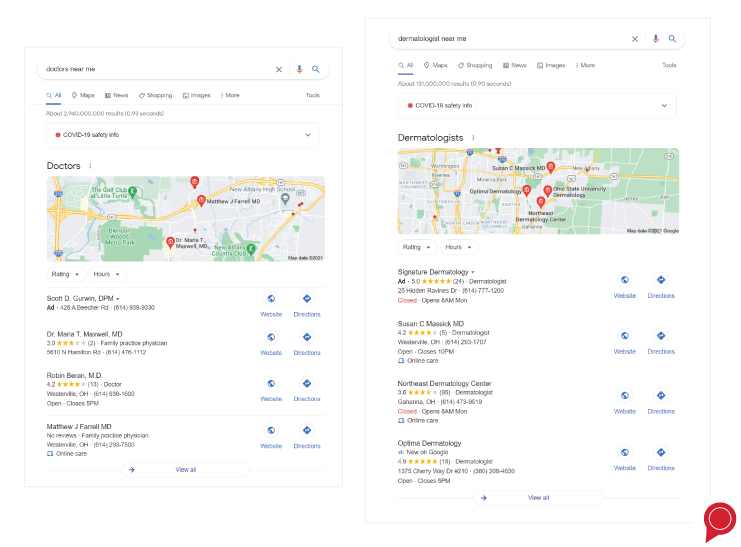Open Website icon for Susan C Massick MD
741x547 pixels.
pos(625,336)
